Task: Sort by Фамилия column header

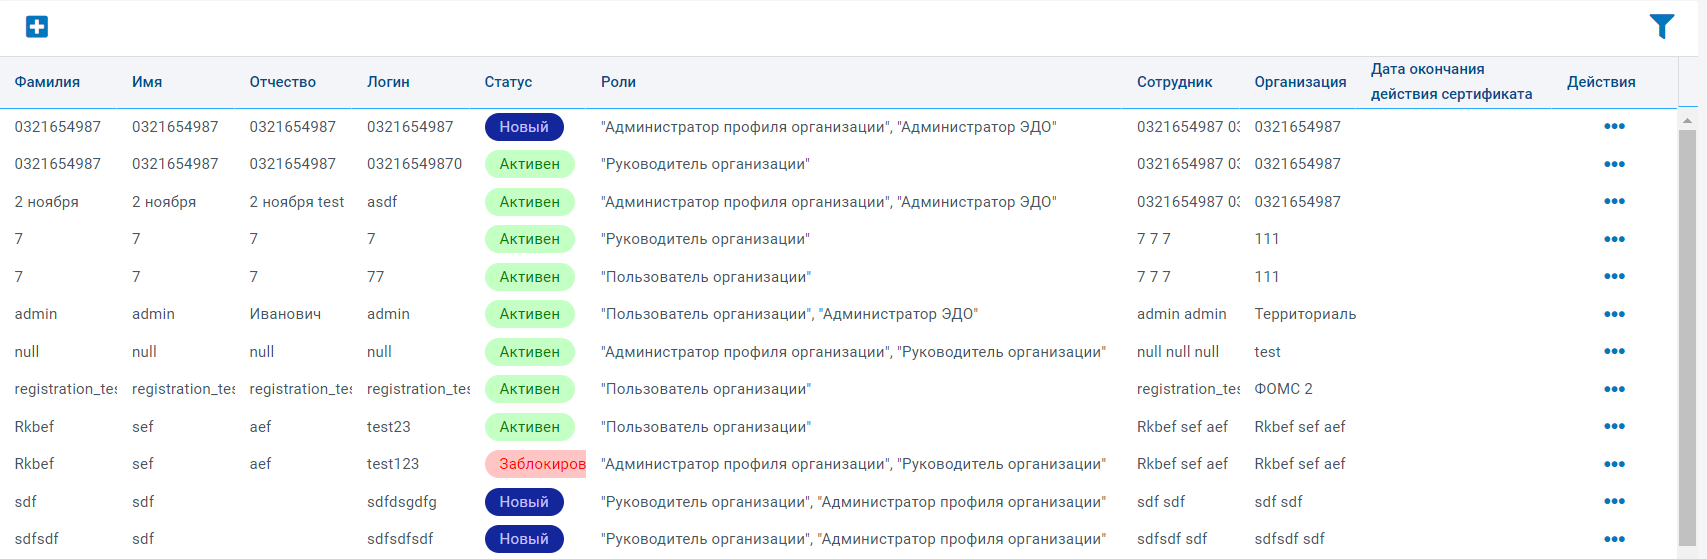Action: point(47,82)
